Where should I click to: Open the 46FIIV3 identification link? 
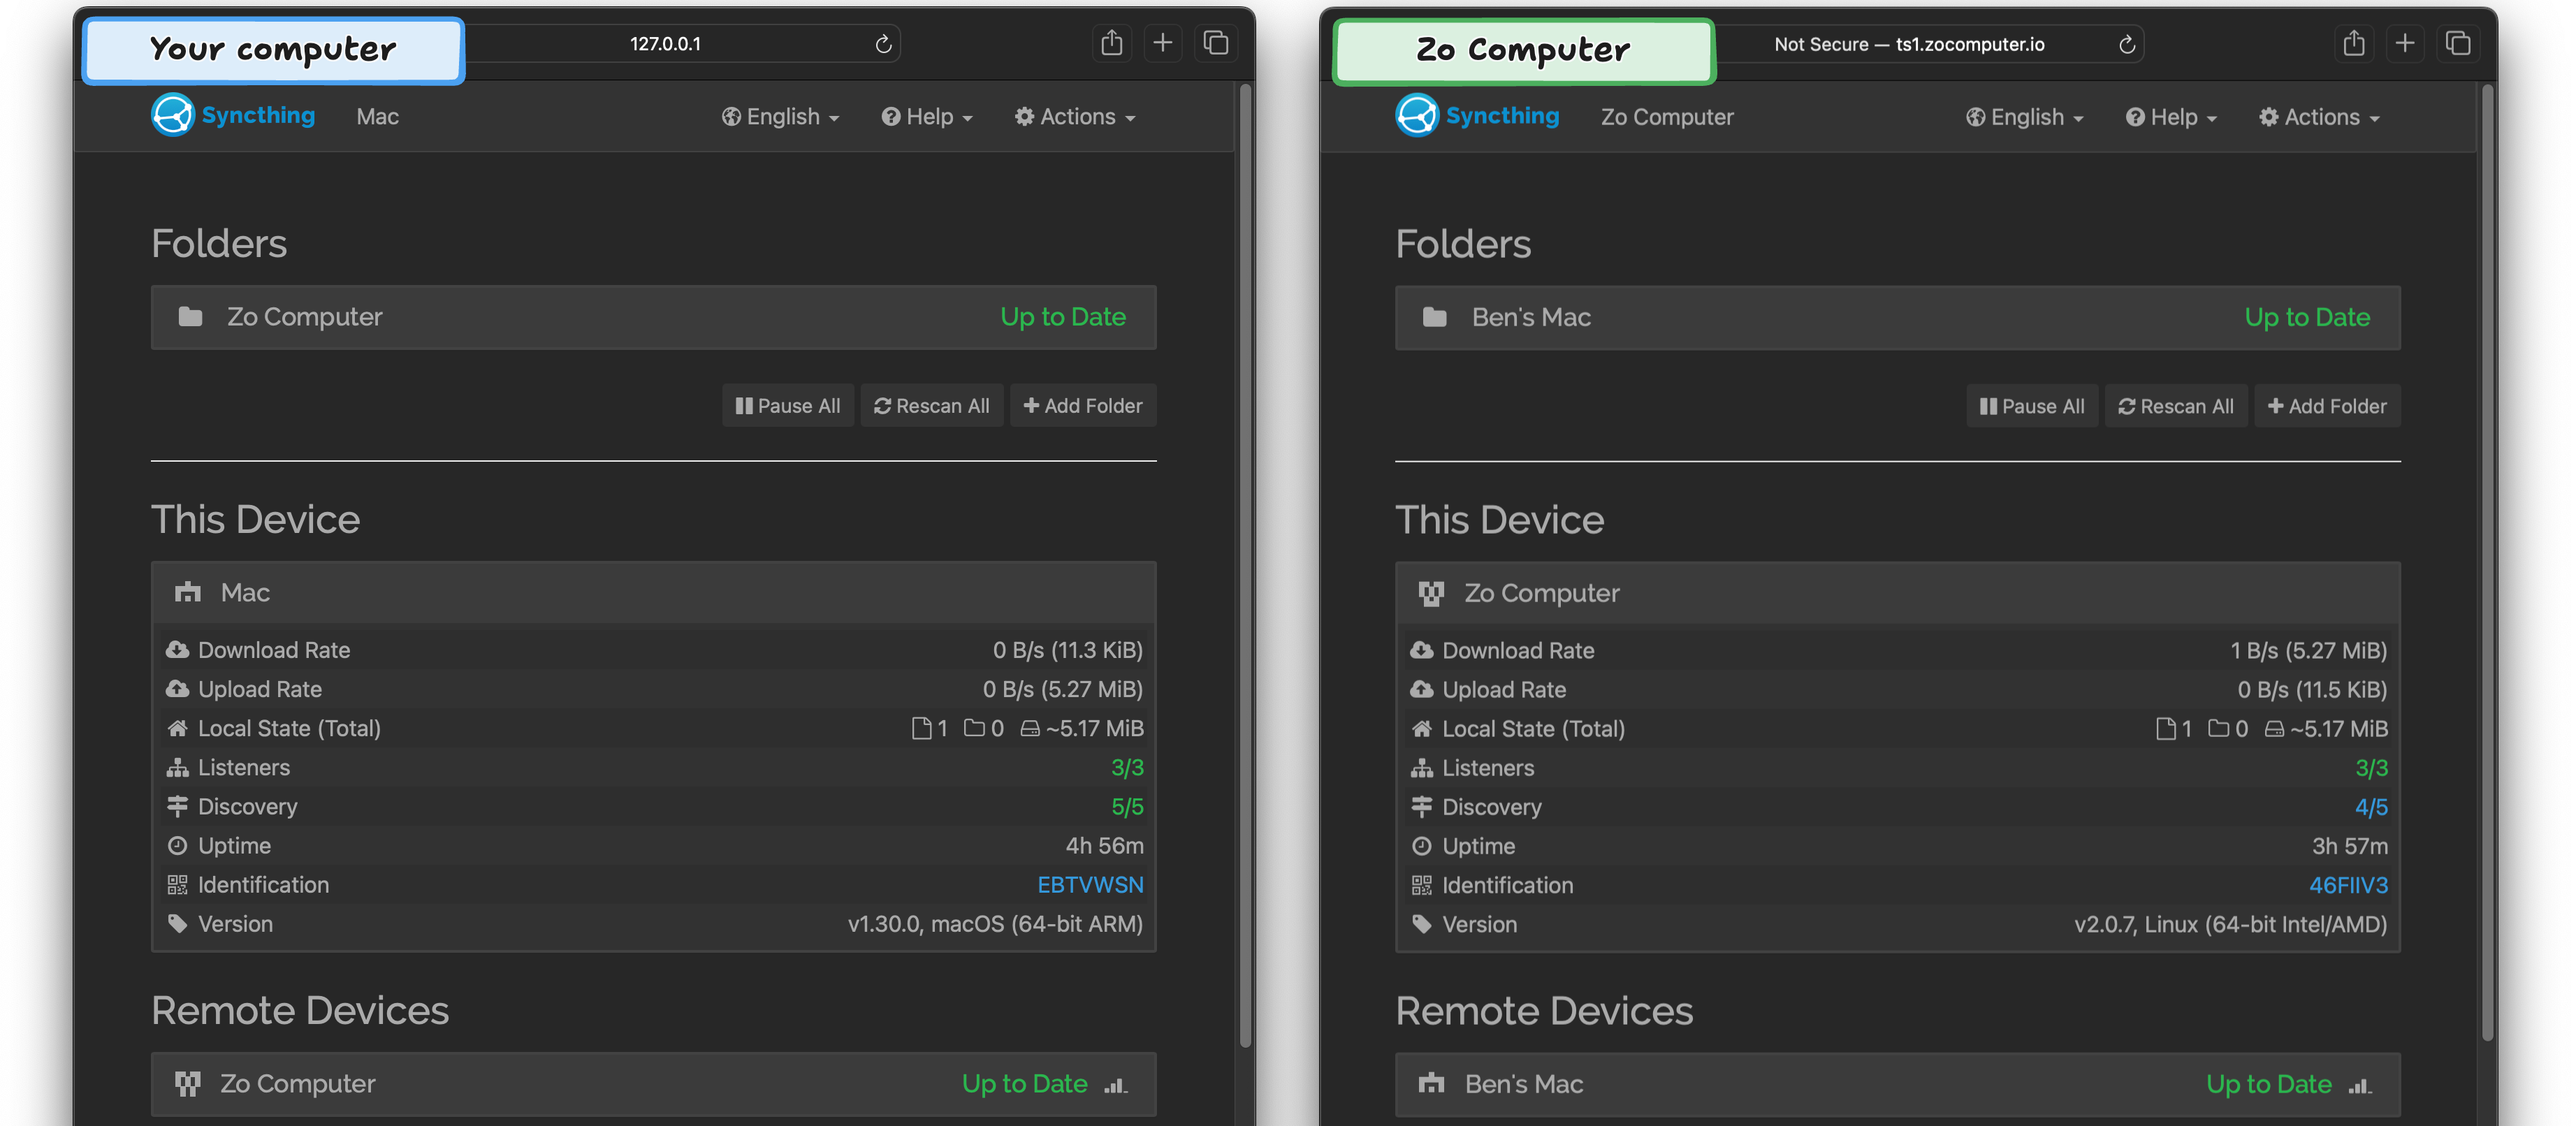point(2348,885)
